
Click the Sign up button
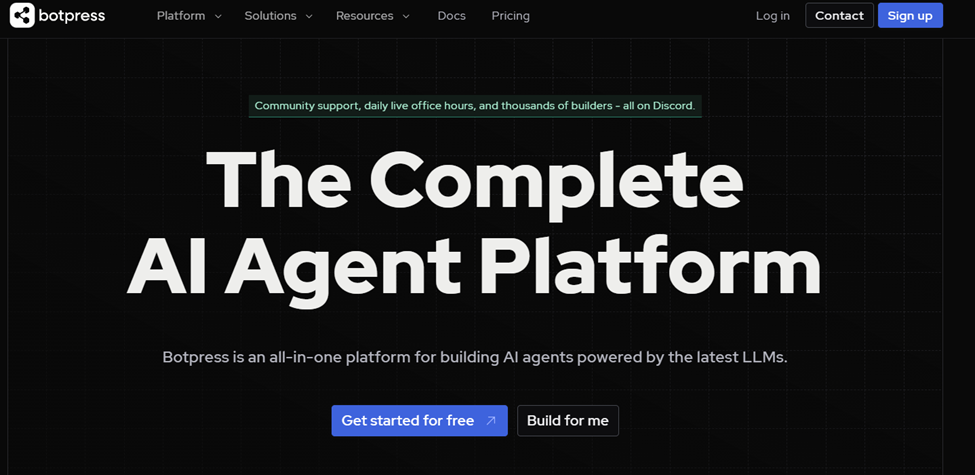(x=910, y=16)
